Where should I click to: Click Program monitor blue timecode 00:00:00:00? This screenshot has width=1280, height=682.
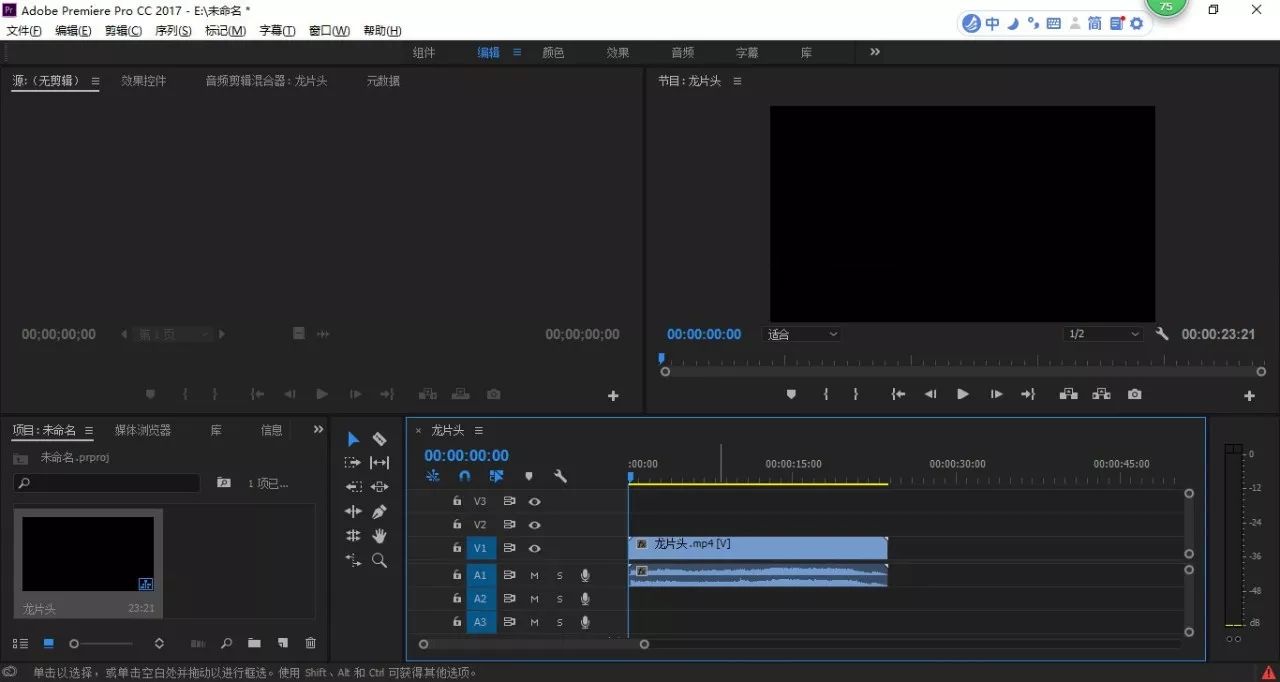click(x=704, y=334)
